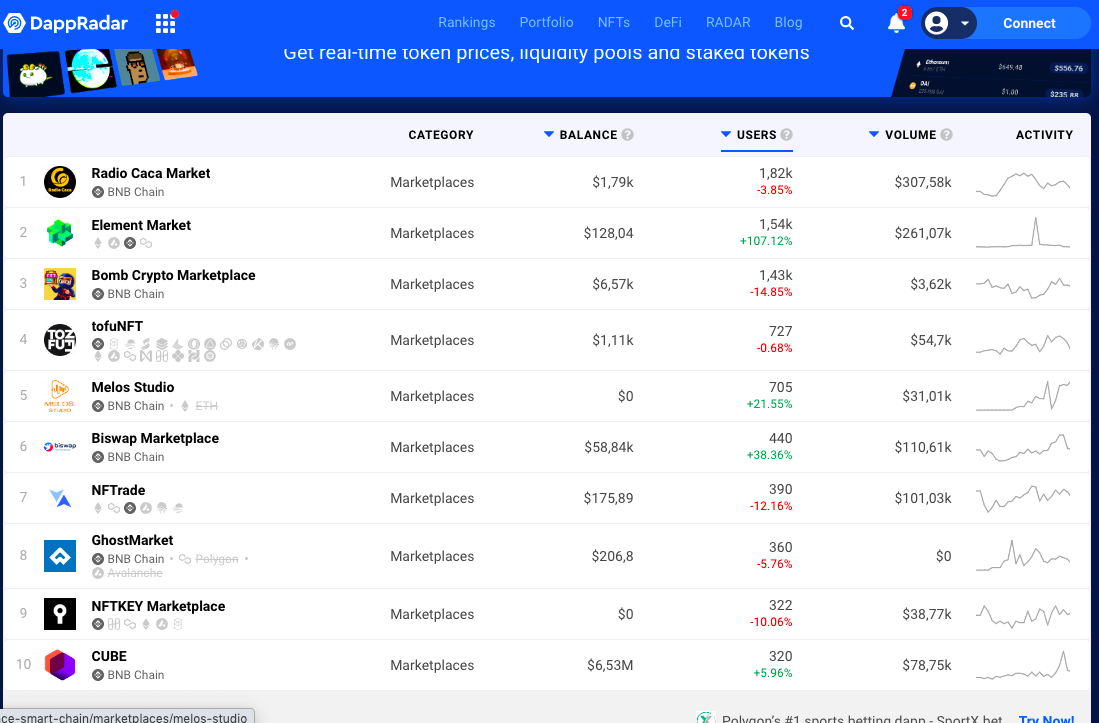Click the token prices banner headline

tap(546, 53)
